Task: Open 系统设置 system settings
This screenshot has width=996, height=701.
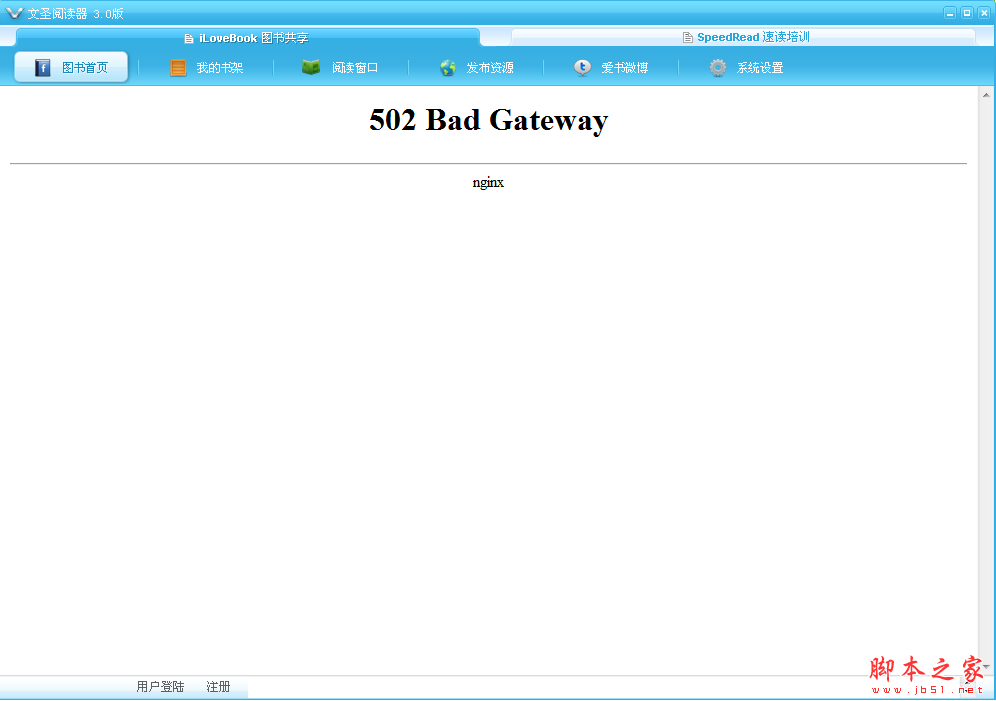Action: pyautogui.click(x=760, y=67)
